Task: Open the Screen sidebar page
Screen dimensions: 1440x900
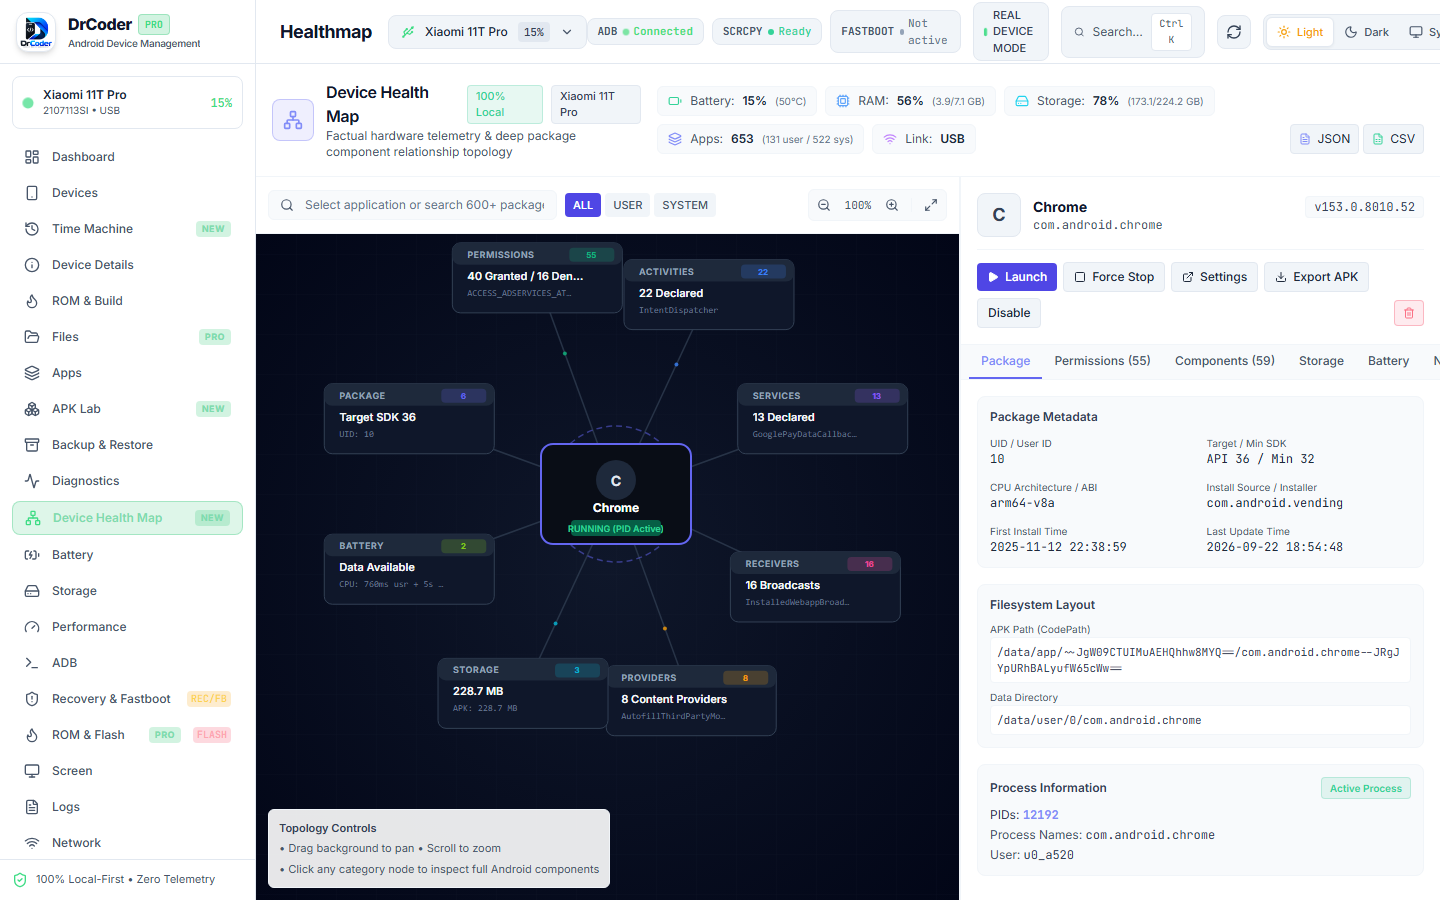Action: pyautogui.click(x=127, y=771)
